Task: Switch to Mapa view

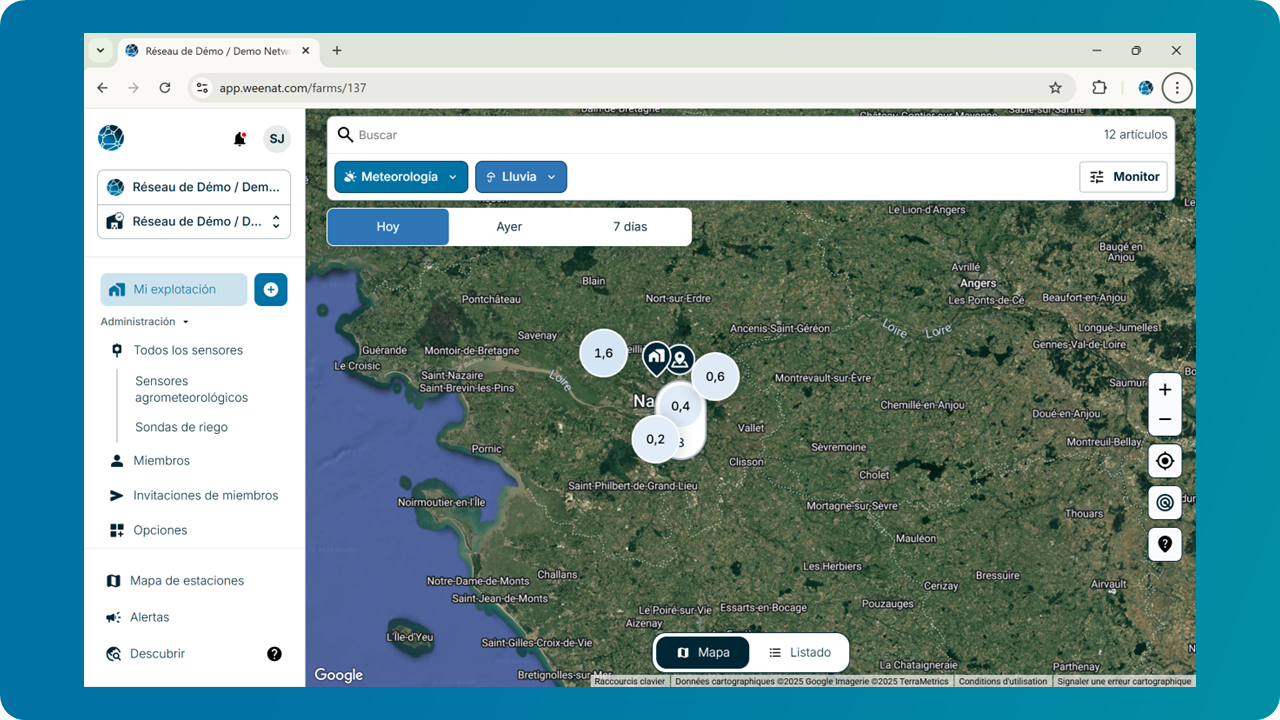Action: [x=702, y=653]
